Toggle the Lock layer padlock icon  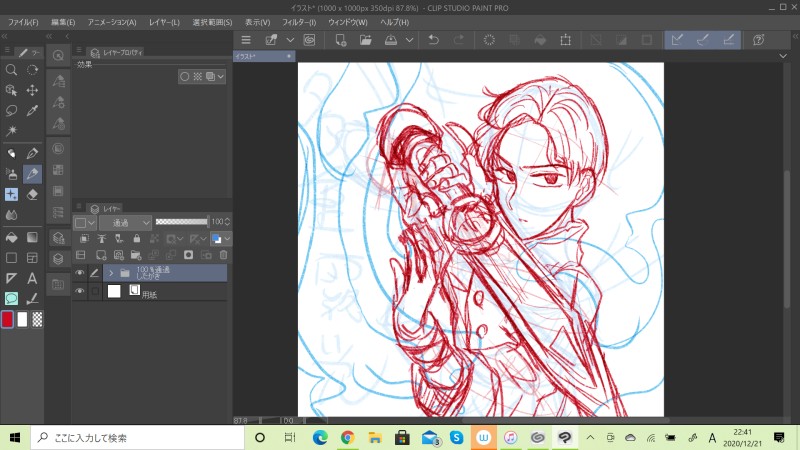pos(137,238)
